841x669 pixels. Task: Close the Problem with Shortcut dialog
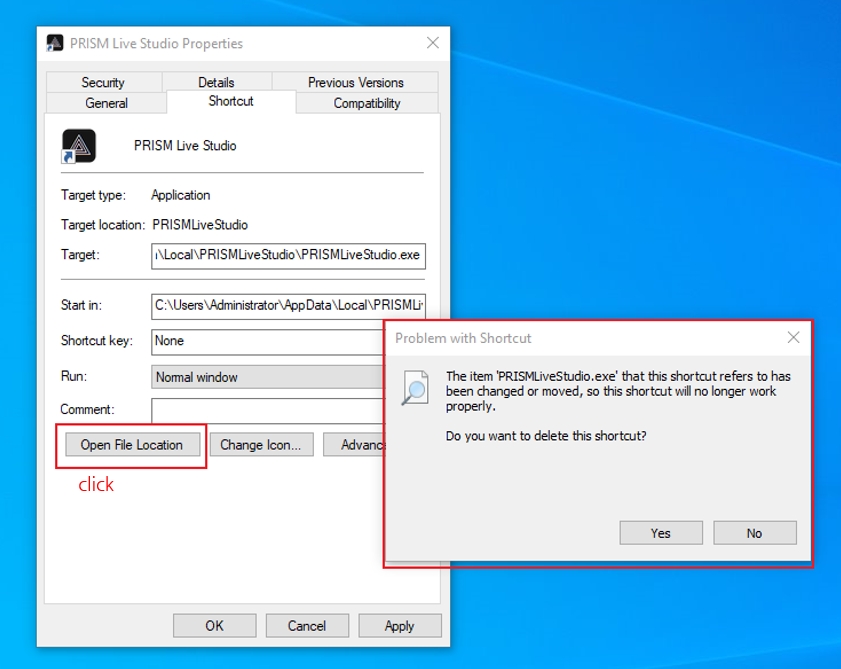pyautogui.click(x=793, y=338)
